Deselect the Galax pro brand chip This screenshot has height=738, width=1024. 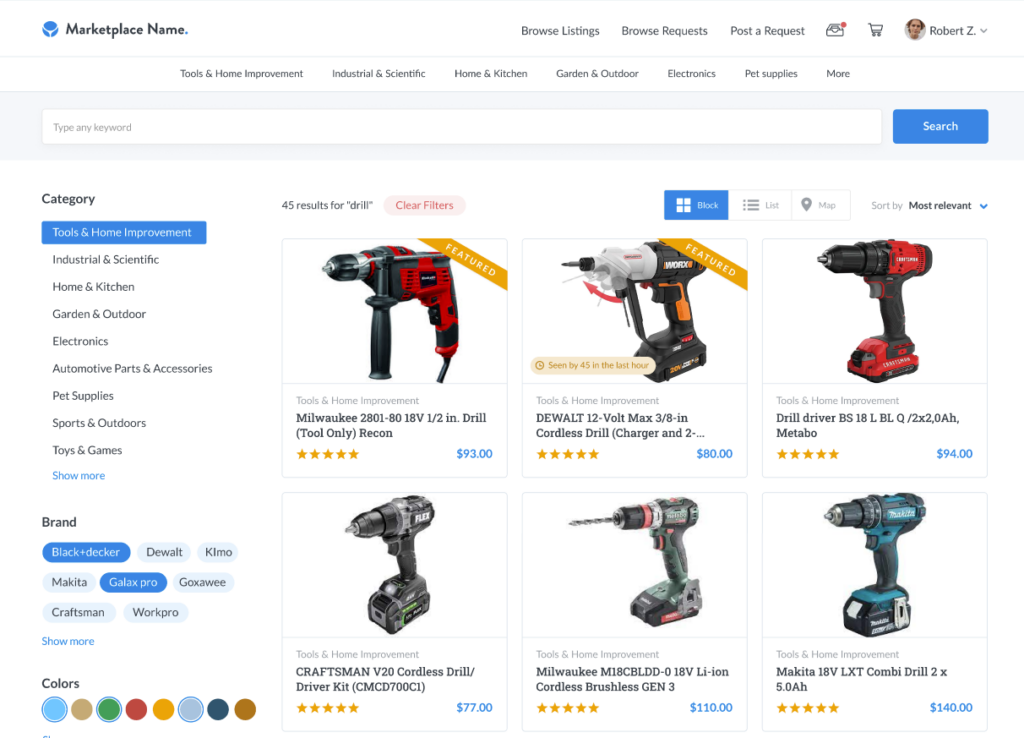coord(133,583)
